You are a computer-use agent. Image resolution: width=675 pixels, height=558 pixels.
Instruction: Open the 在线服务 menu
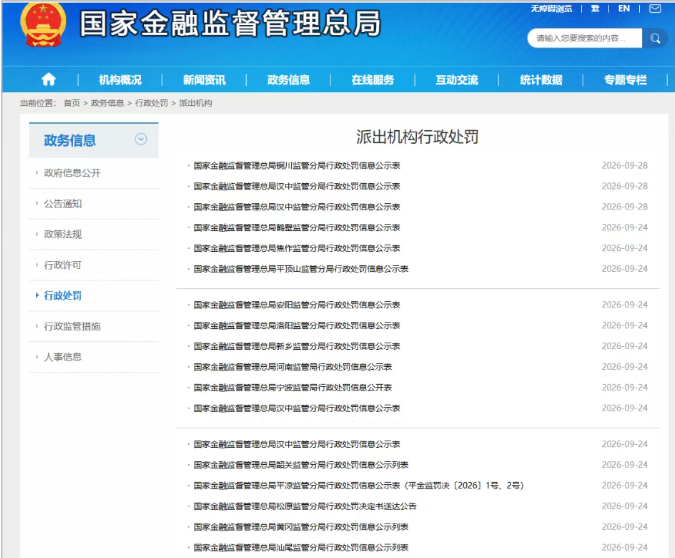coord(372,80)
